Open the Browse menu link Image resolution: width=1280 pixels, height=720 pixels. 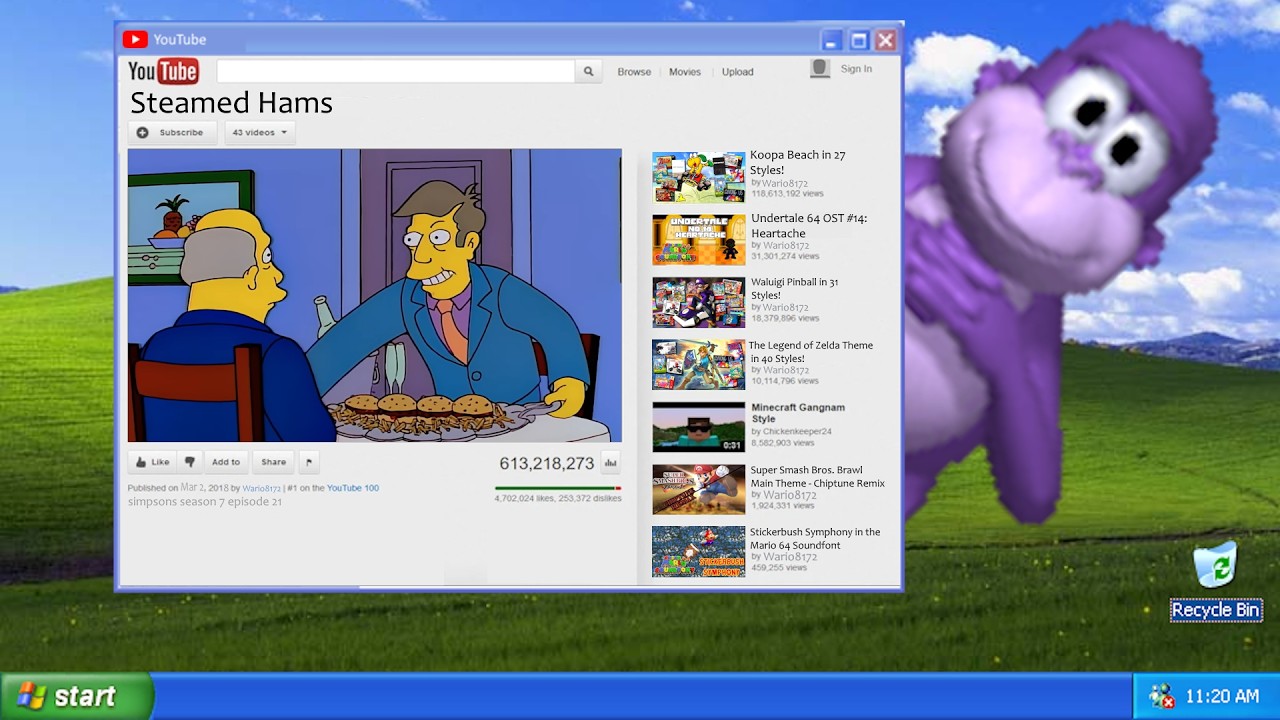(x=634, y=72)
